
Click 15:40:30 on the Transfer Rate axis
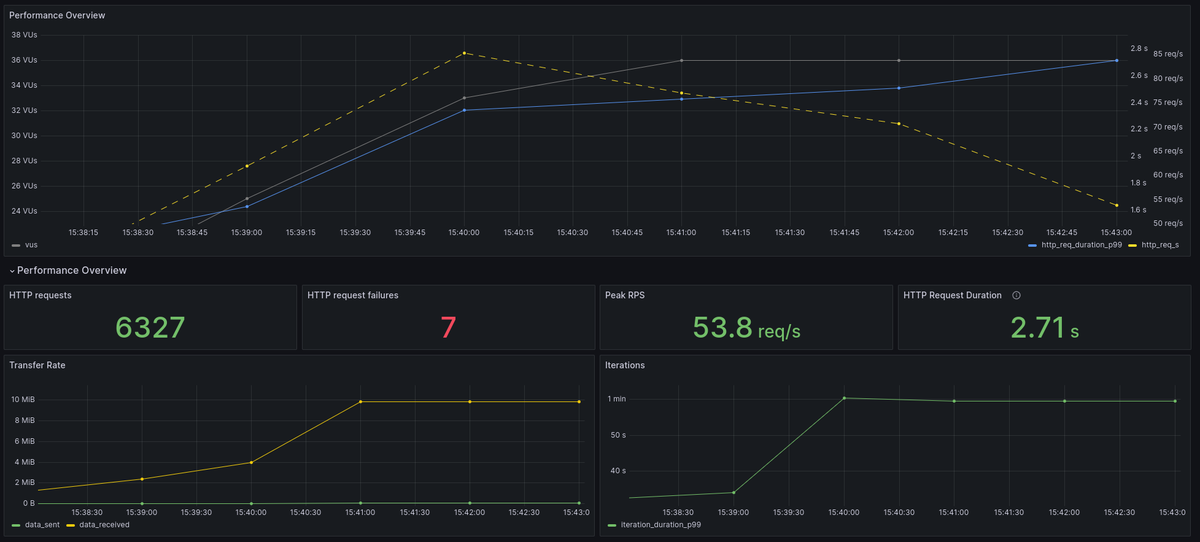click(x=305, y=512)
